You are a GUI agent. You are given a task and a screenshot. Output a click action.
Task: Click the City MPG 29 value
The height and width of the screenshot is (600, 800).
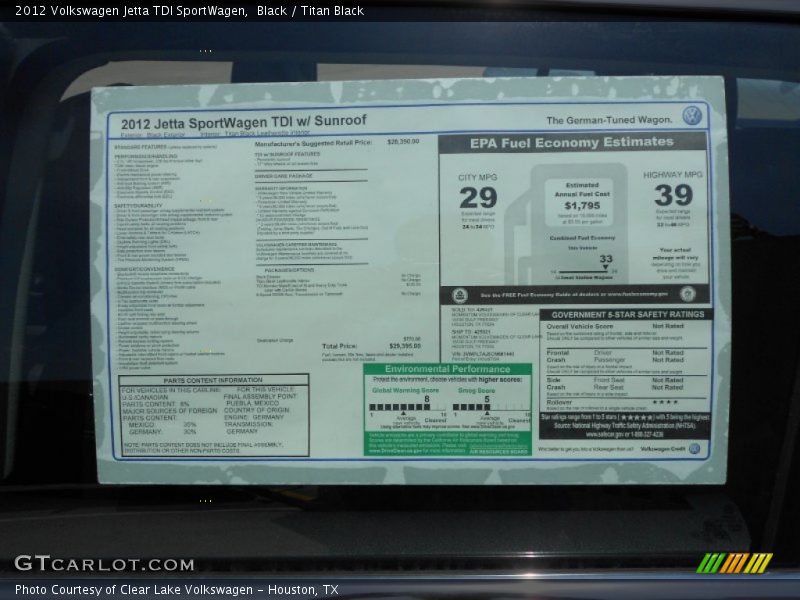pyautogui.click(x=477, y=196)
